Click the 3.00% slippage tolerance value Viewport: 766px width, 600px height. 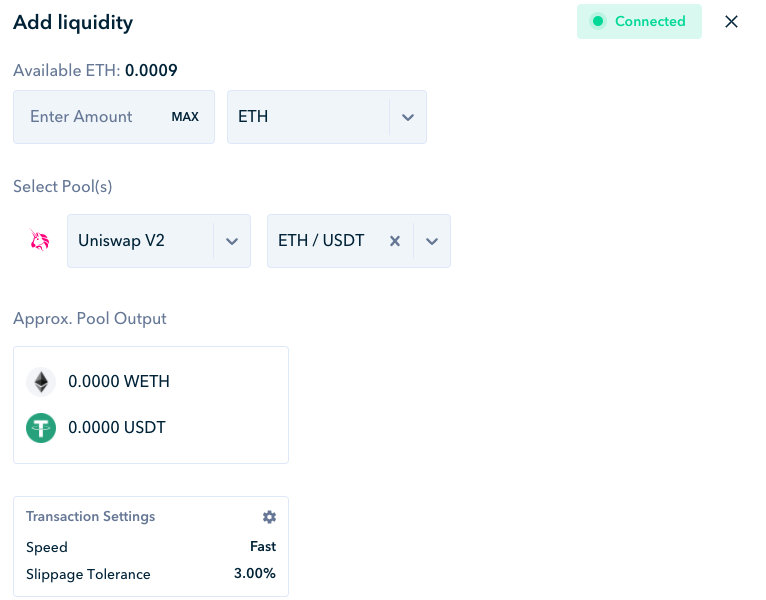coord(255,574)
